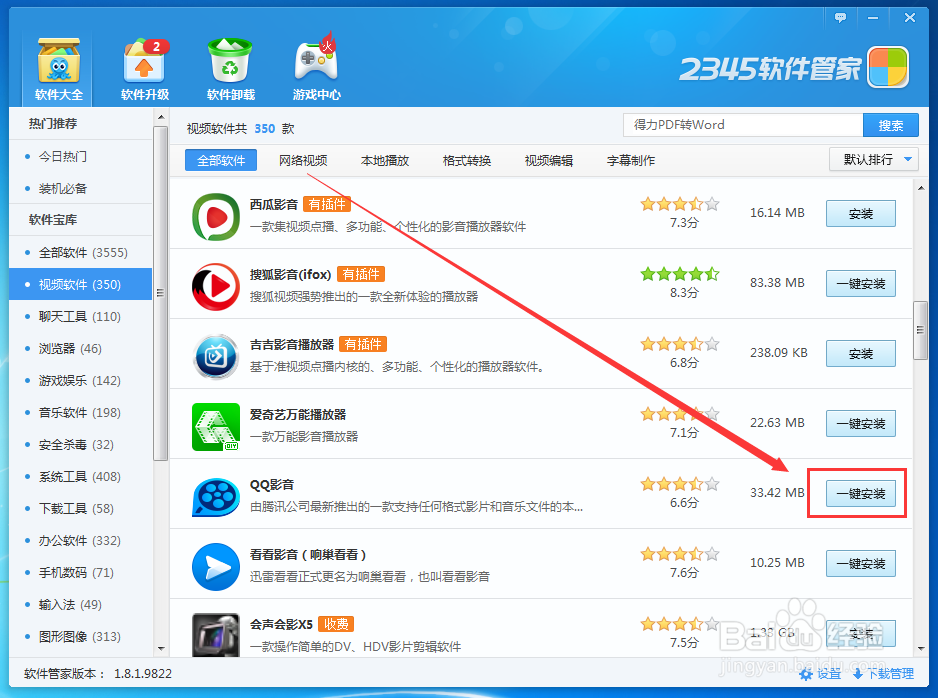
Task: Switch to the 网络视频 tab
Action: [303, 160]
